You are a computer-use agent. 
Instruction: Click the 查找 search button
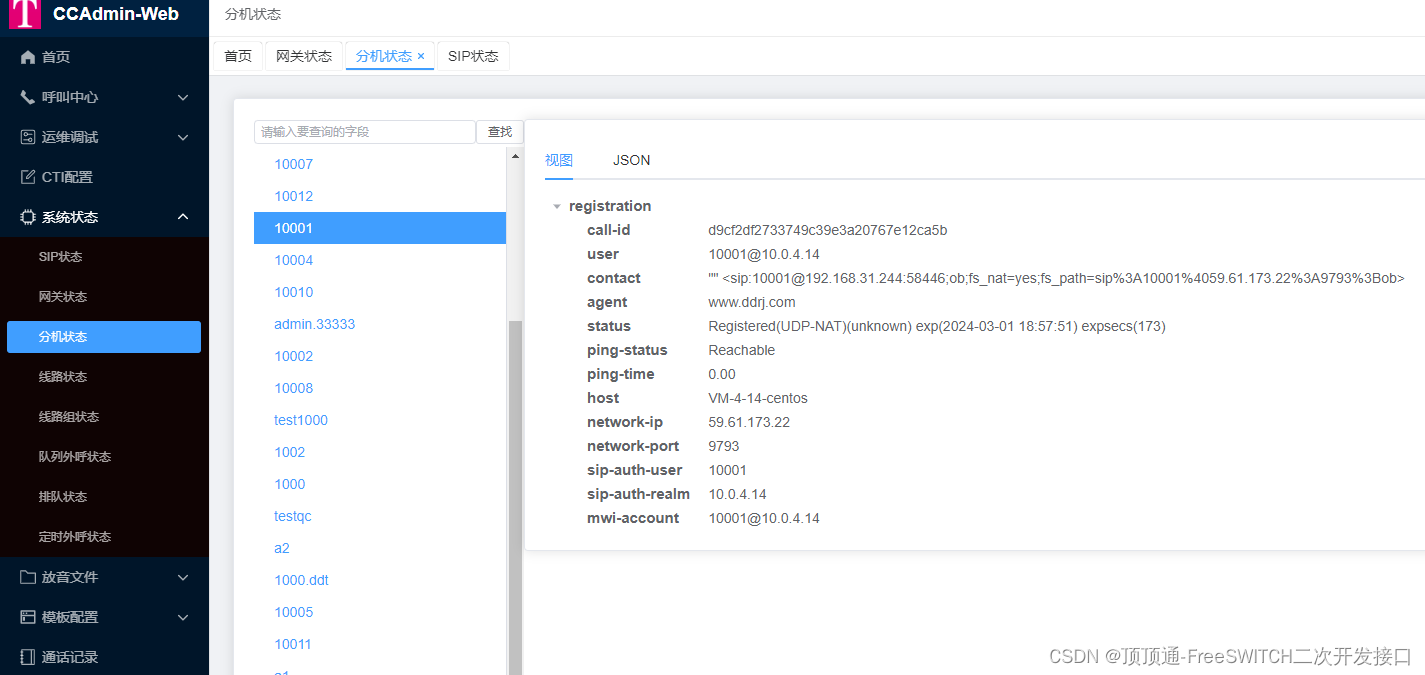(x=499, y=131)
